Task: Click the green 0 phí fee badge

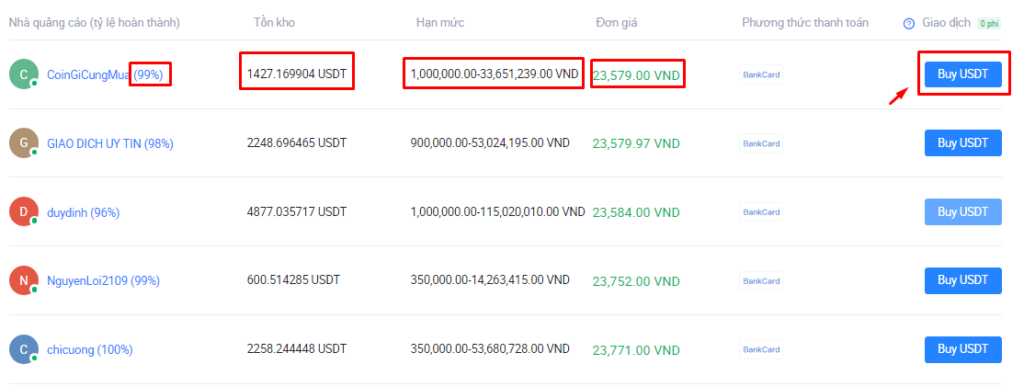Action: tap(989, 23)
